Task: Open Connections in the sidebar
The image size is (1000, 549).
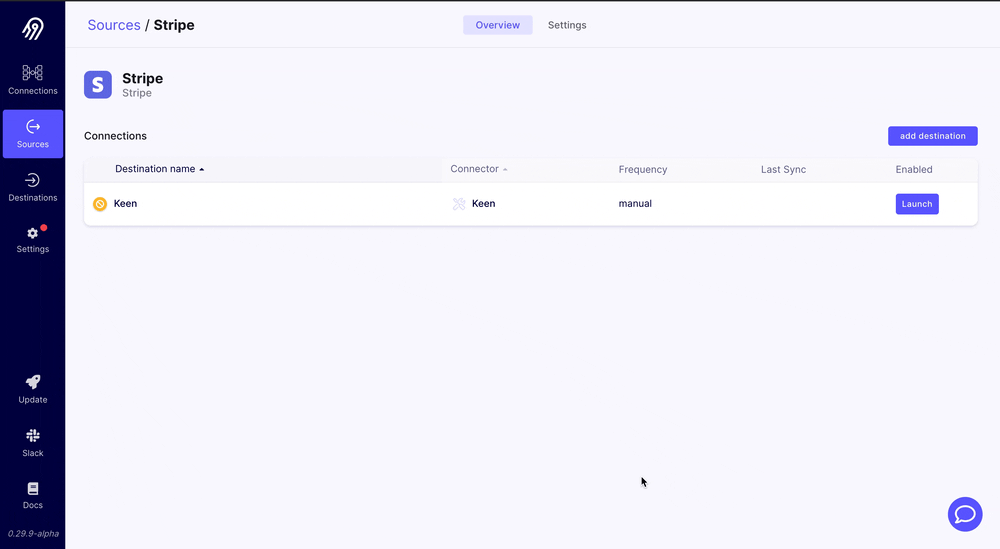Action: tap(33, 80)
